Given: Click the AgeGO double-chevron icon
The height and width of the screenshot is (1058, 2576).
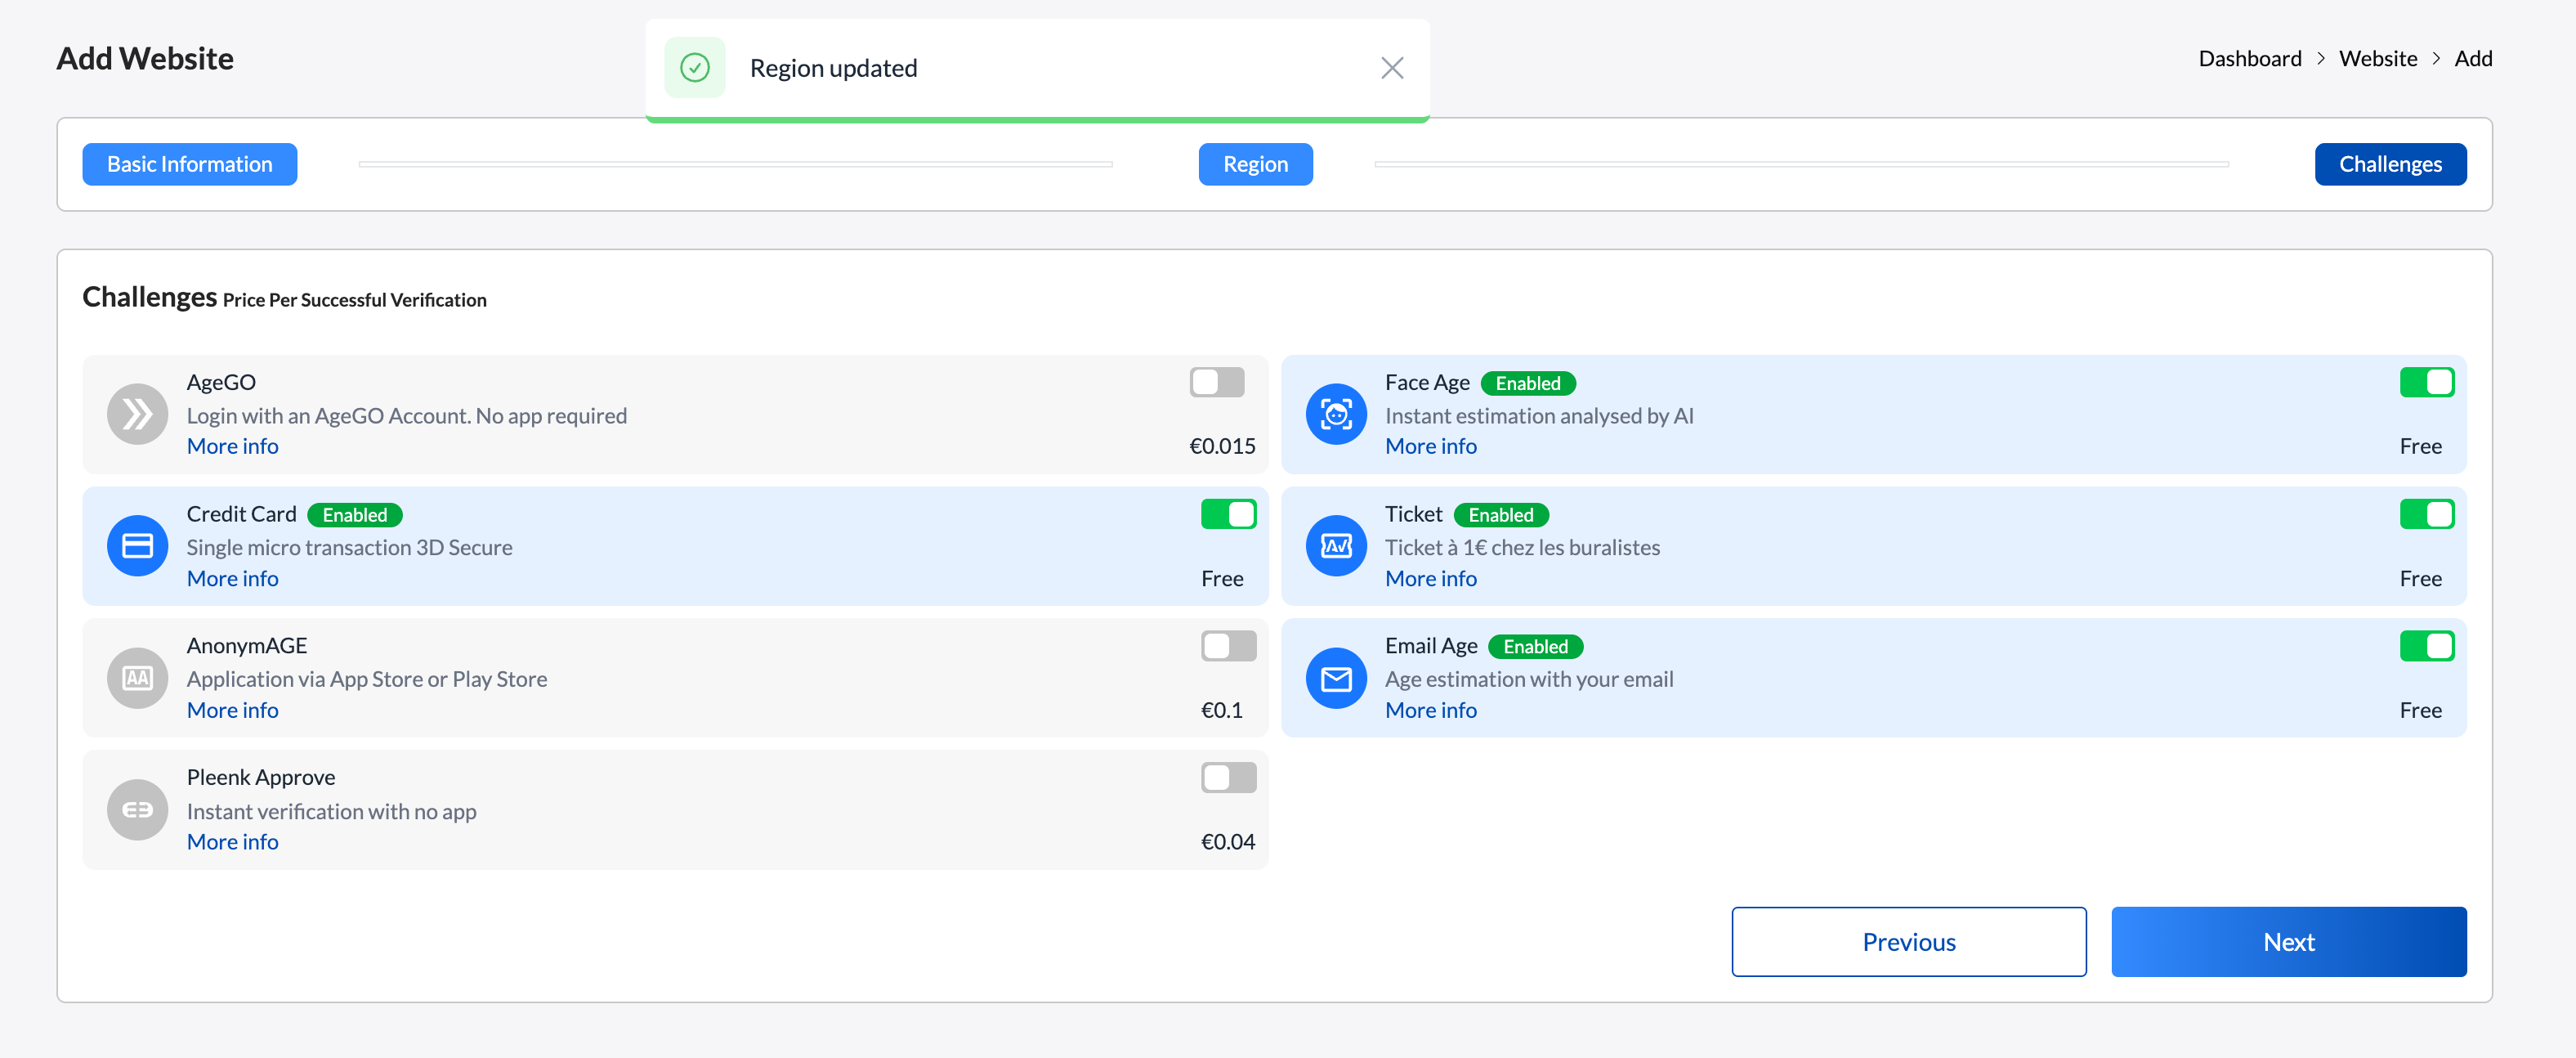Looking at the screenshot, I should pyautogui.click(x=137, y=414).
